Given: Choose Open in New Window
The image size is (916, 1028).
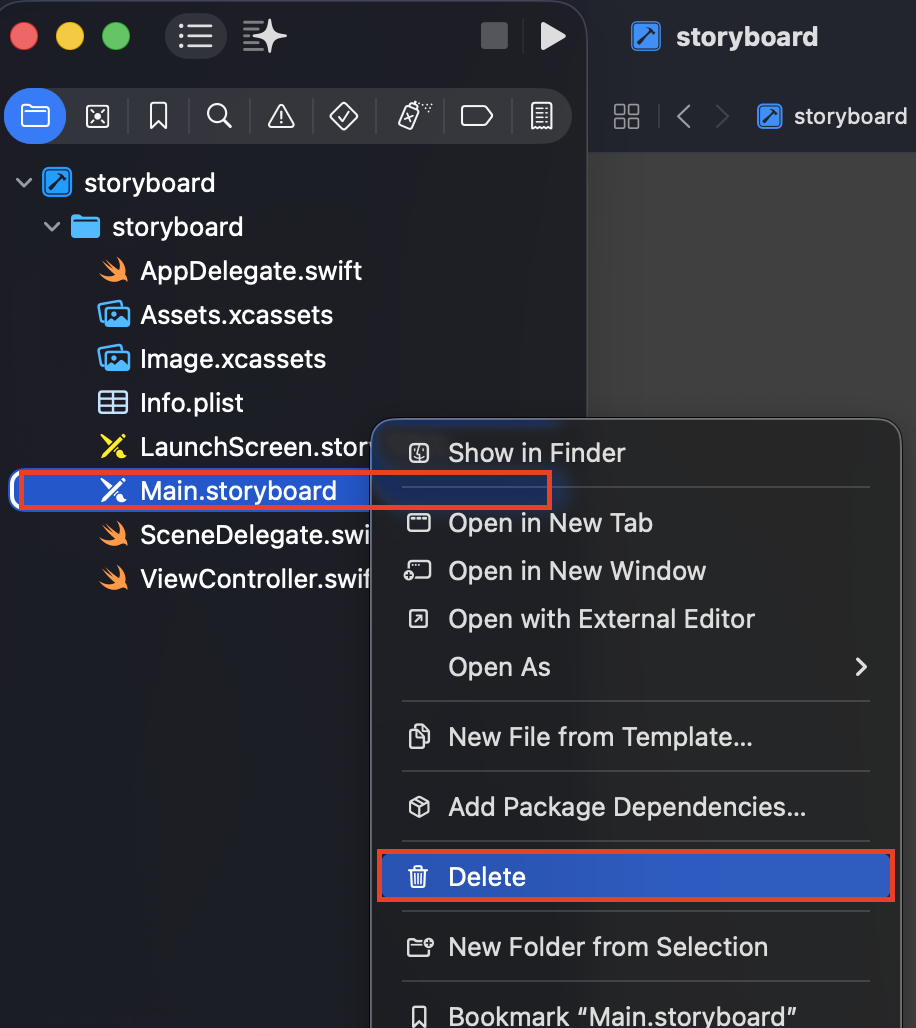Looking at the screenshot, I should 635,571.
